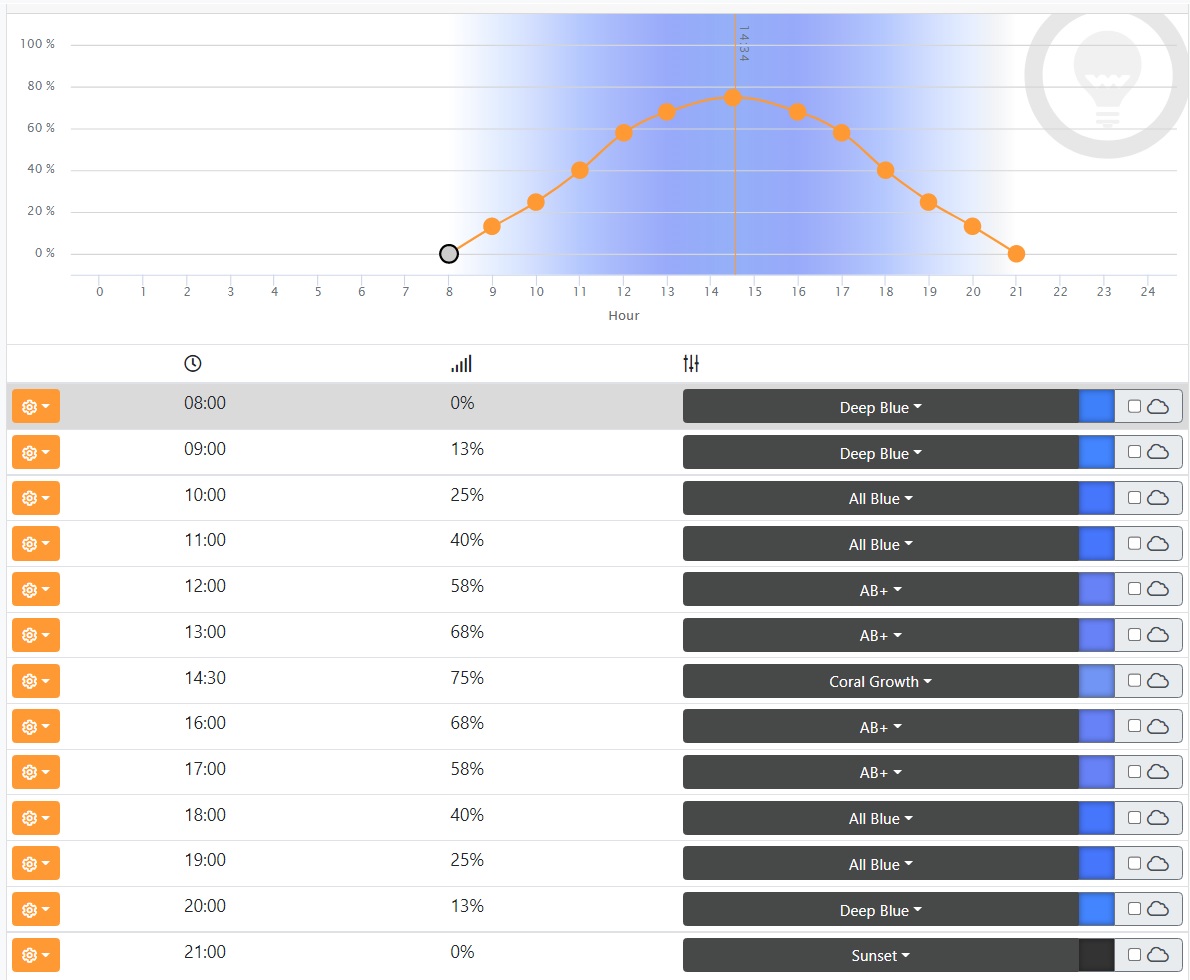The height and width of the screenshot is (980, 1190).
Task: Click the clock time column header icon
Action: tap(193, 364)
